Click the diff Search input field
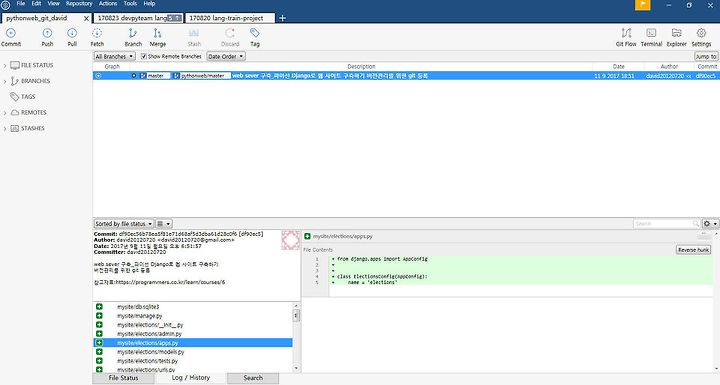 [x=666, y=224]
